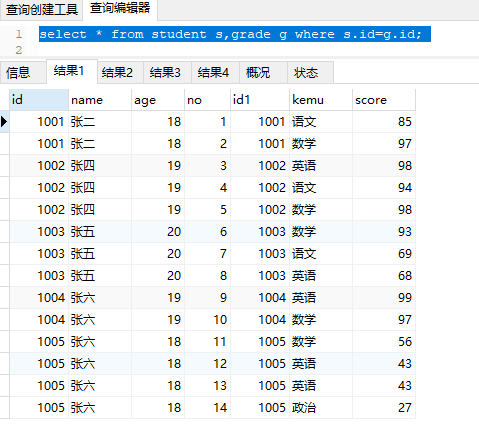Select the 查询编辑器 tab

click(x=120, y=8)
